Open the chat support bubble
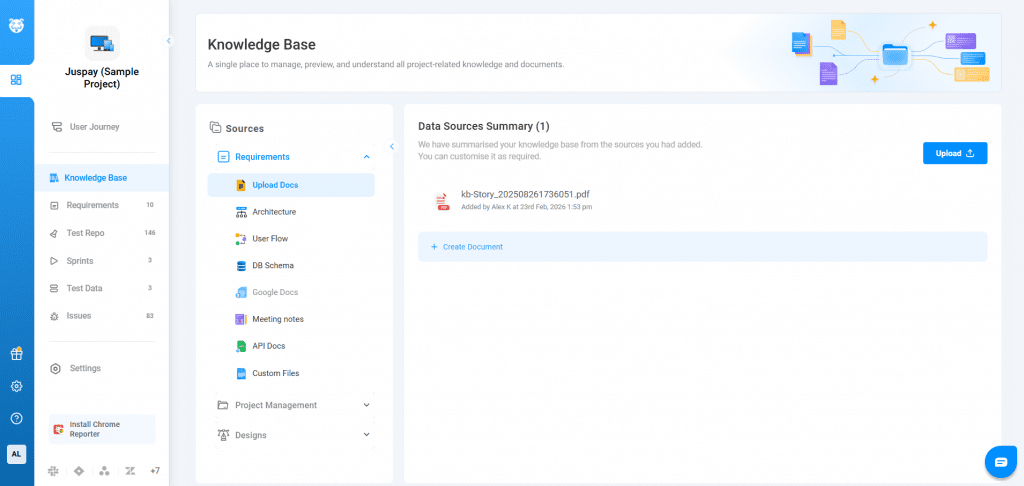 tap(1000, 461)
